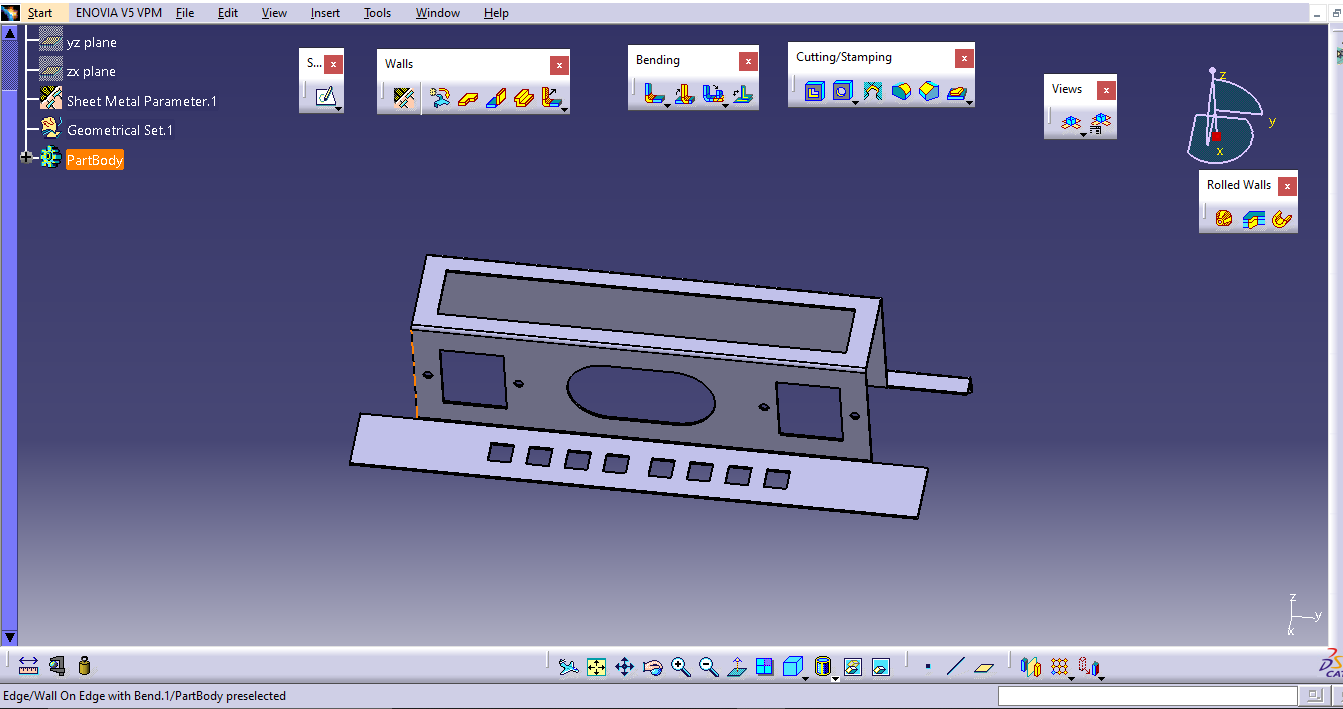This screenshot has width=1343, height=709.
Task: Click the Measure Between icon
Action: pos(28,666)
